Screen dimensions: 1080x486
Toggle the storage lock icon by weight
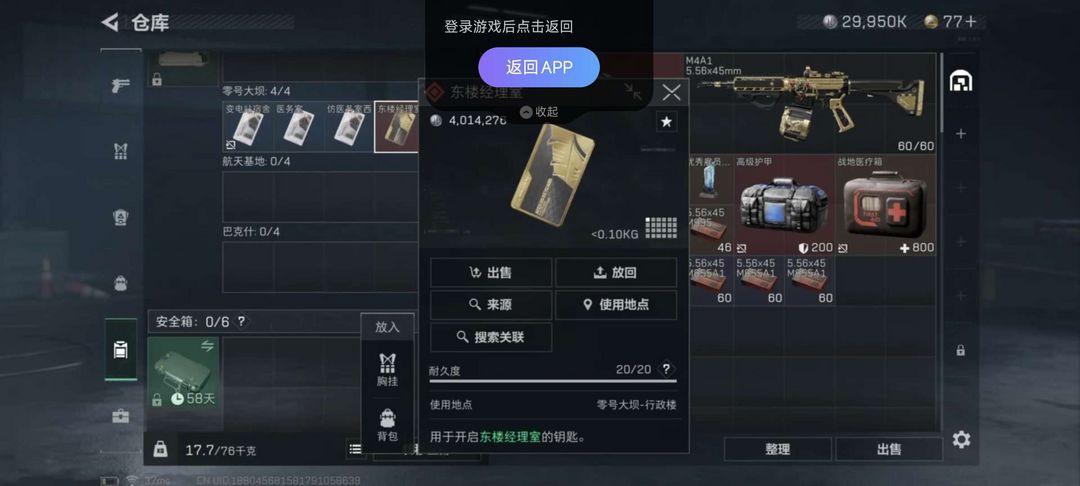[x=160, y=450]
